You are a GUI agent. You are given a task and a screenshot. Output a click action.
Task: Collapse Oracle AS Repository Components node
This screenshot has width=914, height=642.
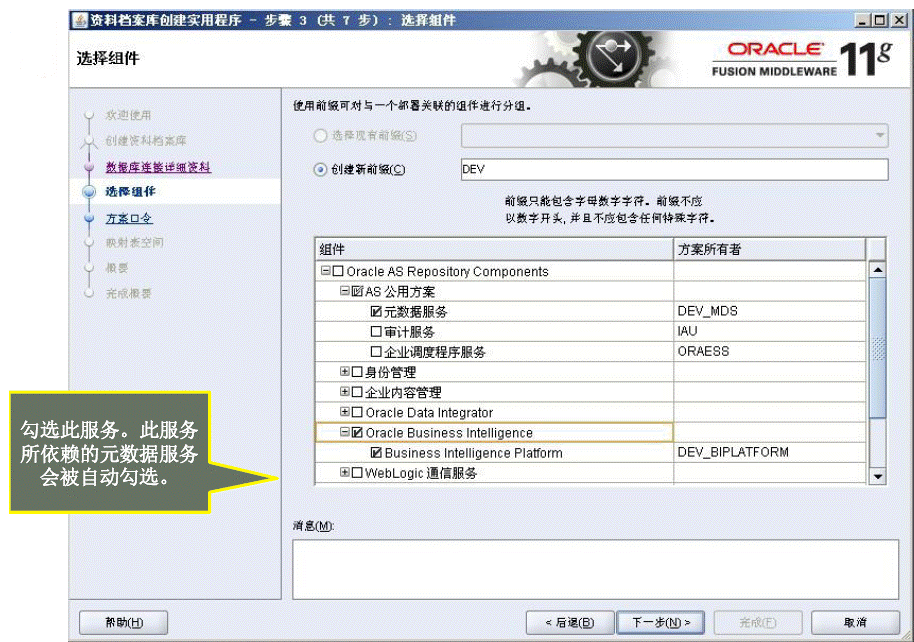326,271
